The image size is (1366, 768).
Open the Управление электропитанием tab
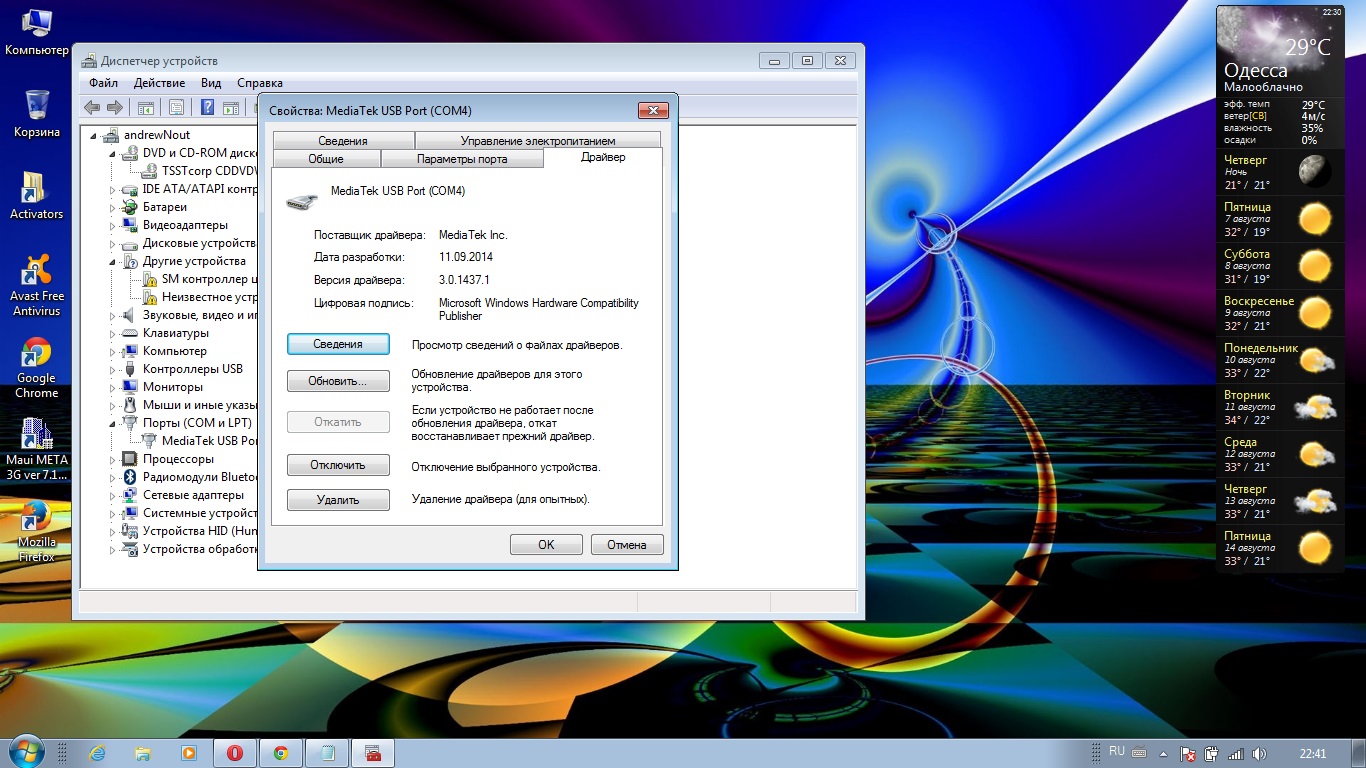pos(537,141)
